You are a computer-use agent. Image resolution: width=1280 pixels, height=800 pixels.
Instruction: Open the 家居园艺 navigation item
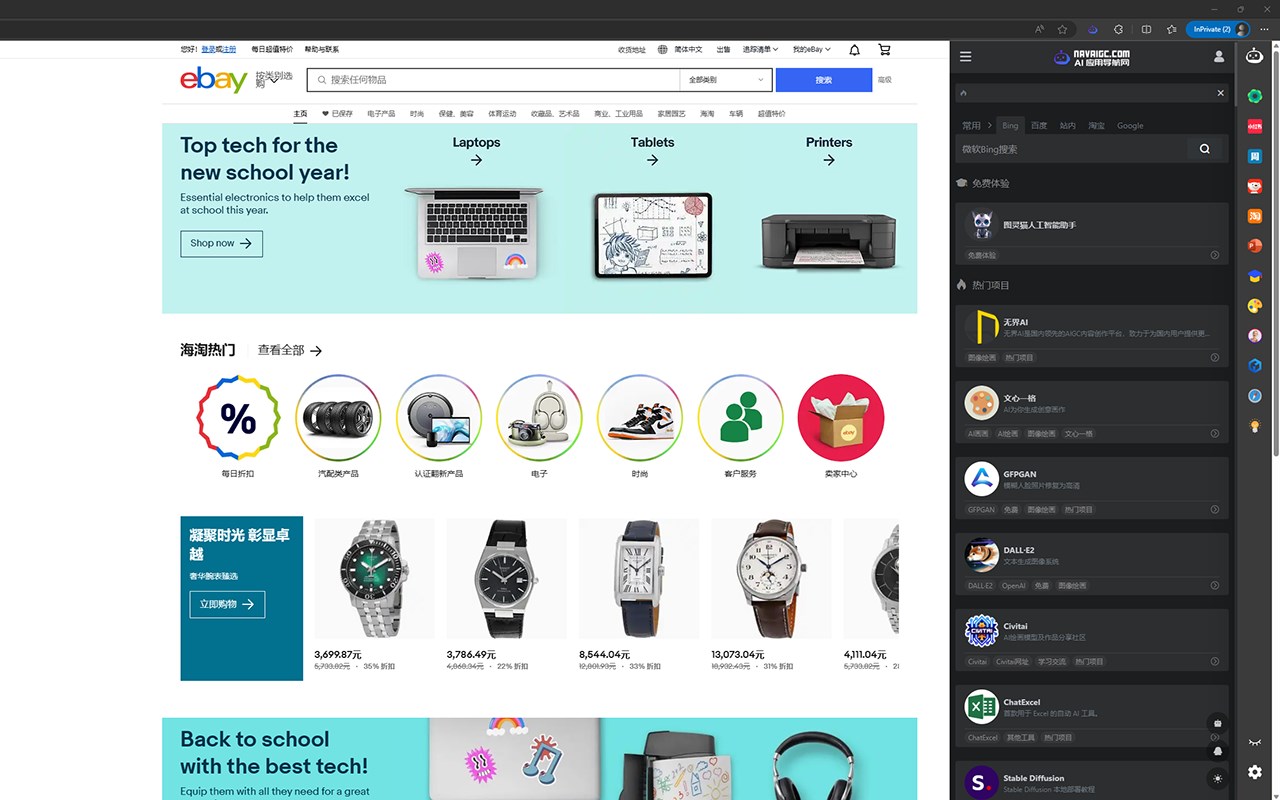[671, 114]
